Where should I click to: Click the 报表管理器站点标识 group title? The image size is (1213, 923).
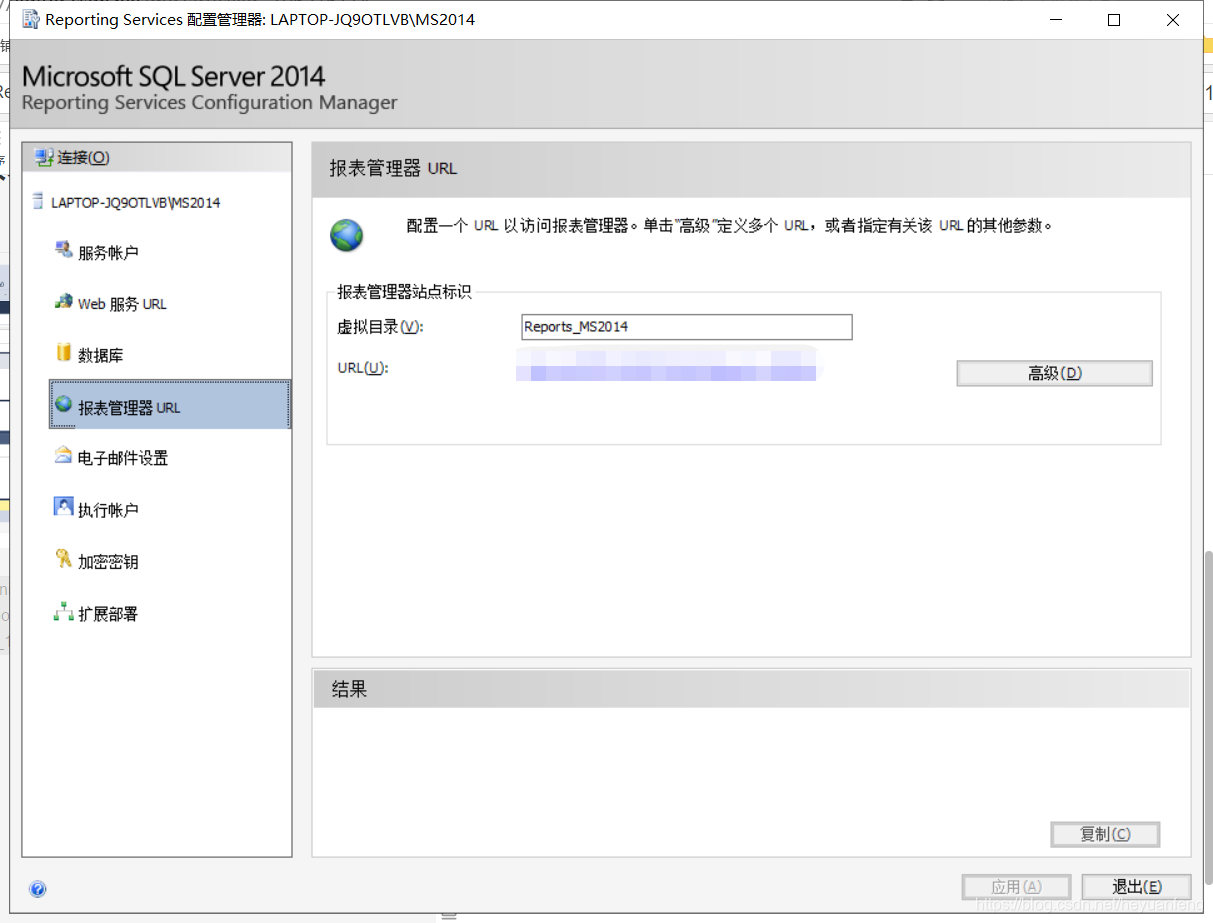[404, 292]
